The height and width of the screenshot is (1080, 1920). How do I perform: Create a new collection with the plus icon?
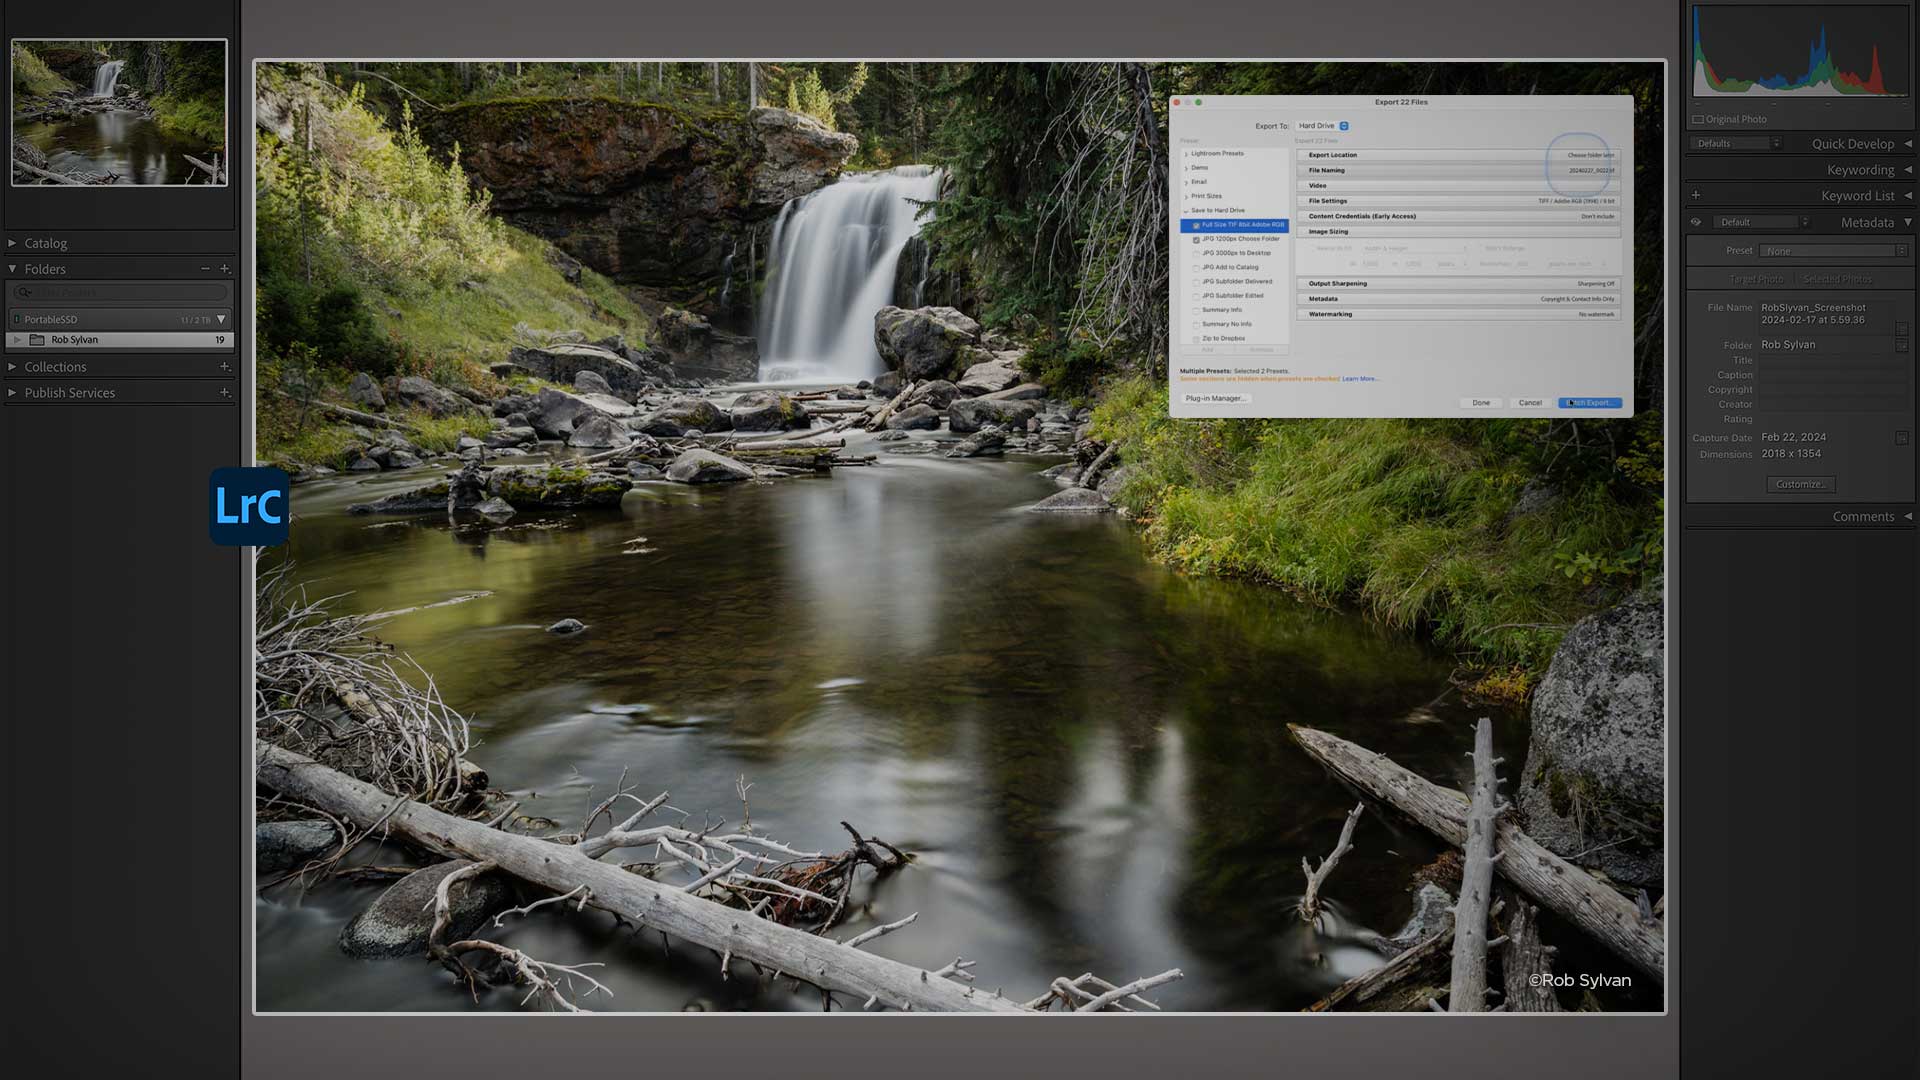click(x=225, y=366)
